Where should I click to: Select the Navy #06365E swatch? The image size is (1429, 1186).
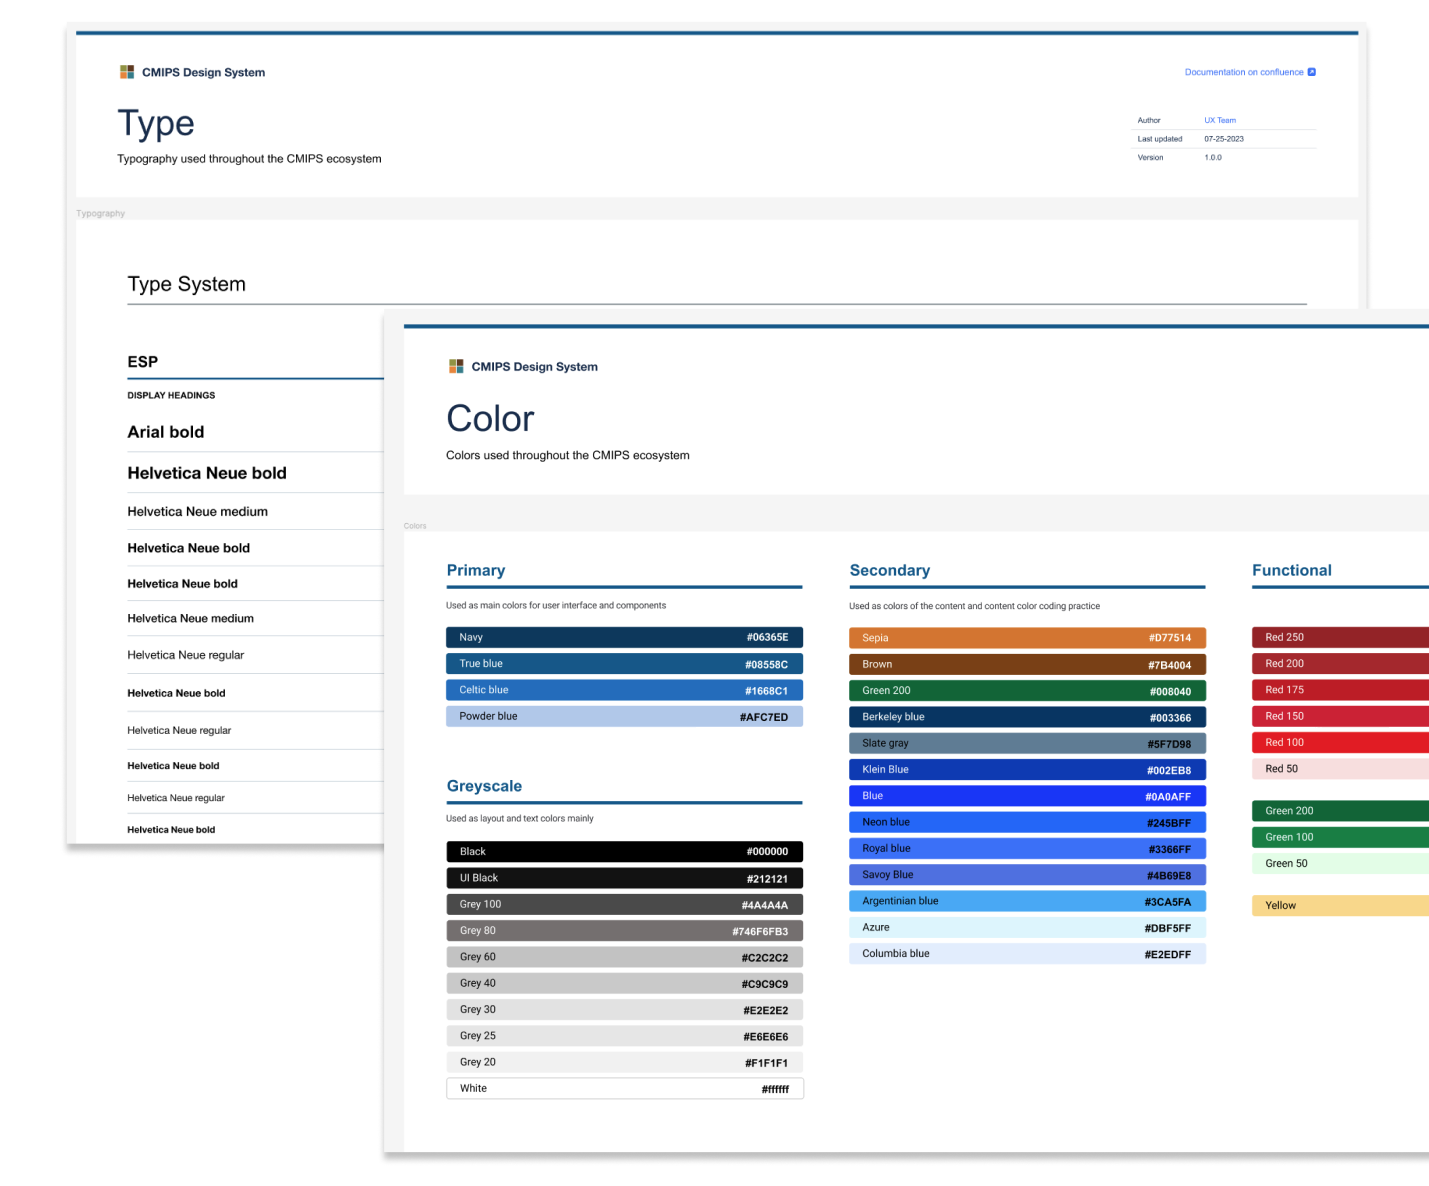point(624,637)
